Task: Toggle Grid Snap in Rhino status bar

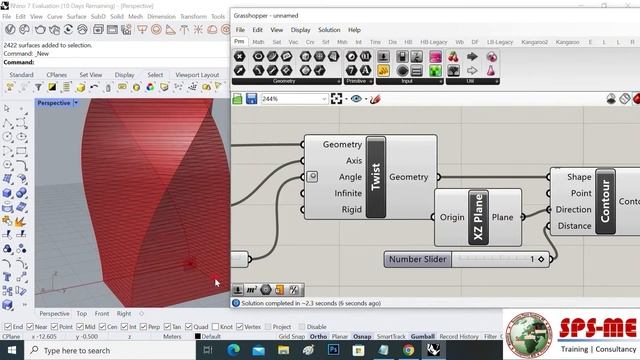Action: pyautogui.click(x=292, y=336)
